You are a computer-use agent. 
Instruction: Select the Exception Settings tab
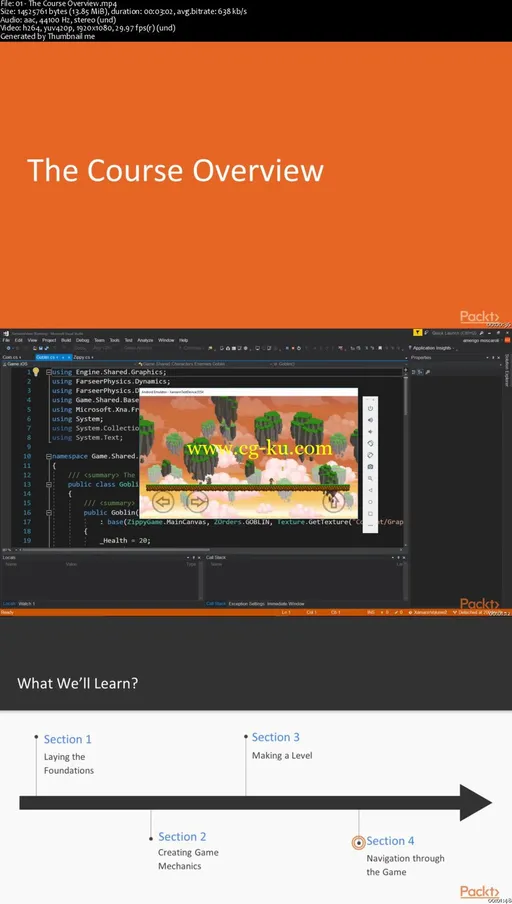point(246,604)
